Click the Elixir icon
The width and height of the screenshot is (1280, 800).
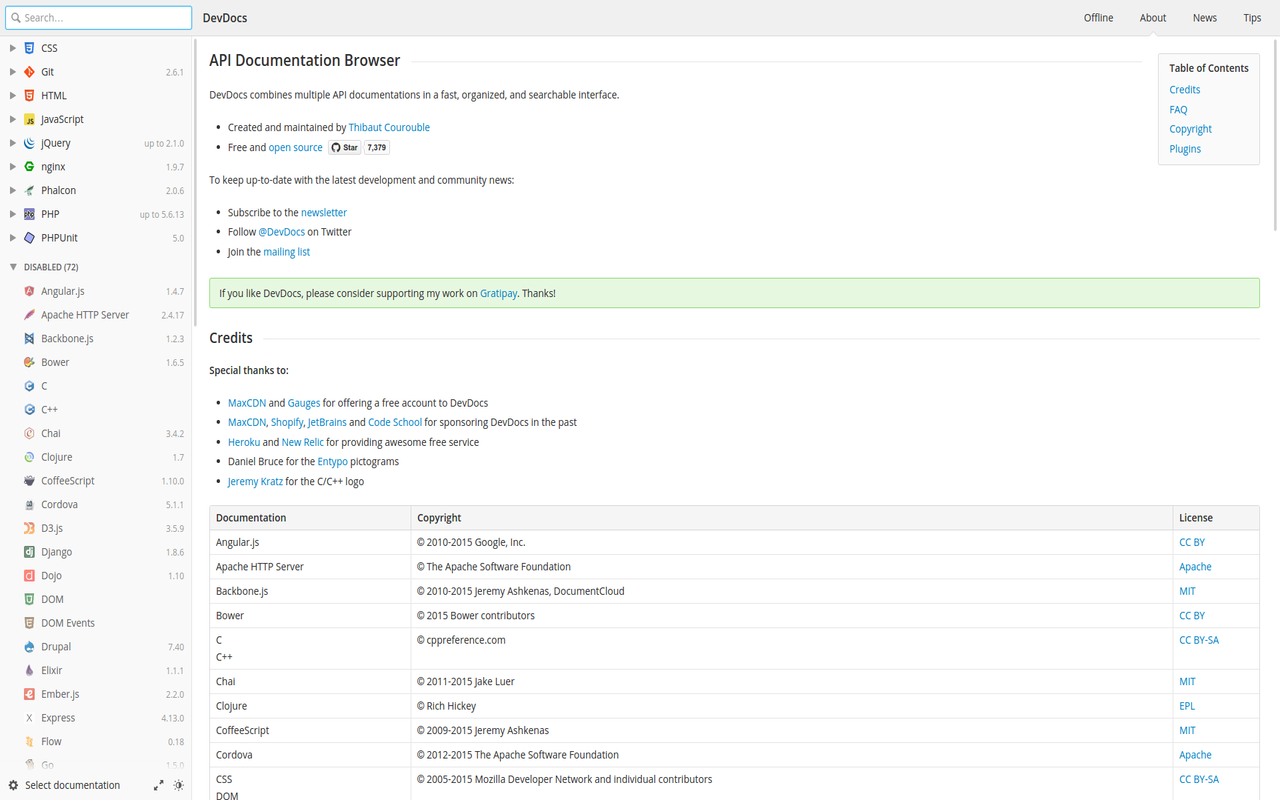click(x=29, y=670)
